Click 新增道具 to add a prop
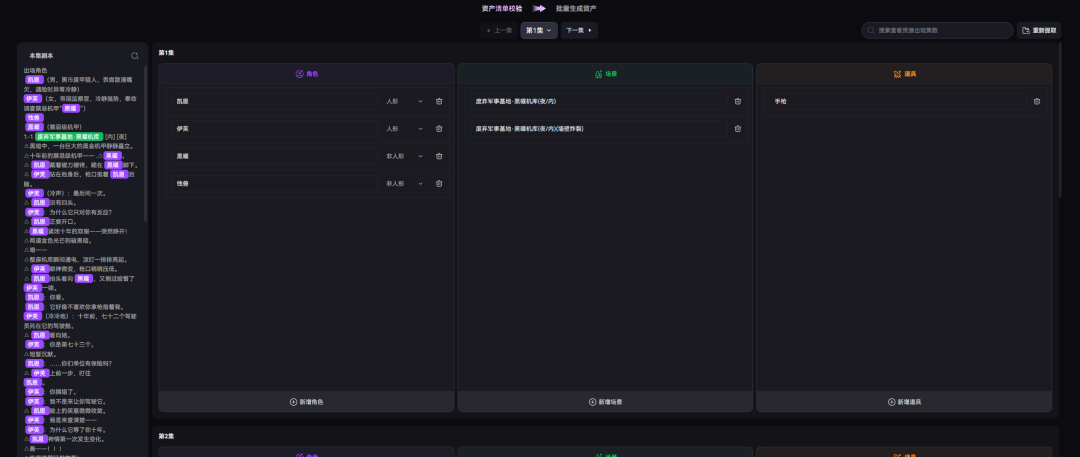1080x457 pixels. [x=904, y=402]
